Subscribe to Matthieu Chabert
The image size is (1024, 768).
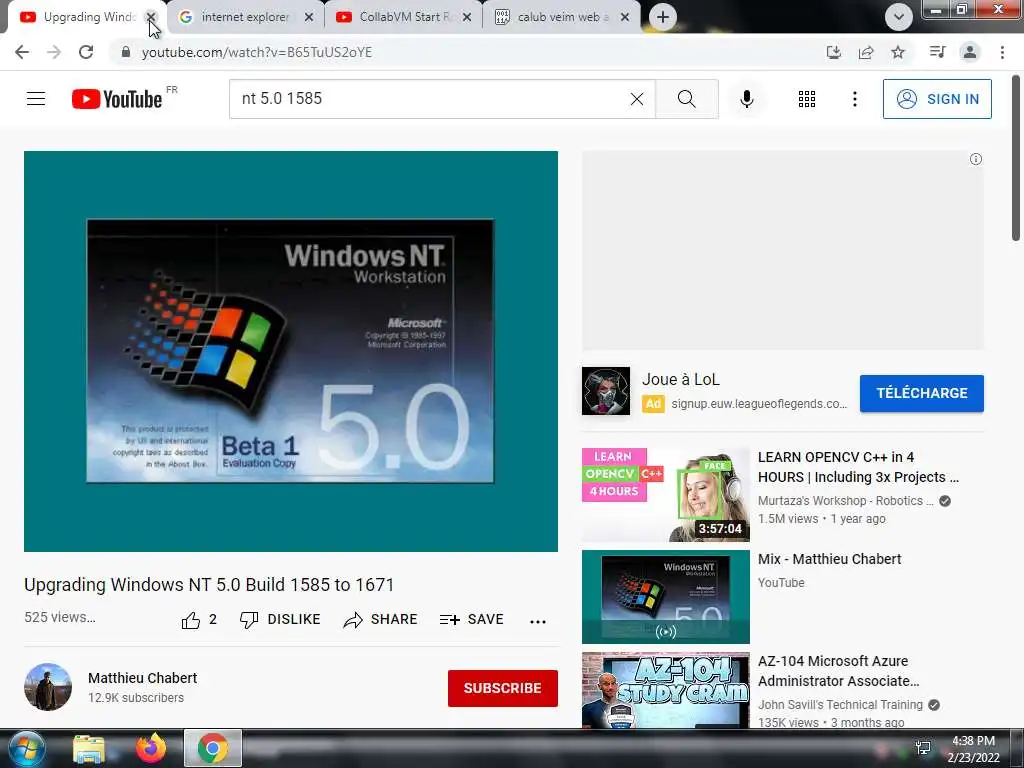tap(502, 688)
